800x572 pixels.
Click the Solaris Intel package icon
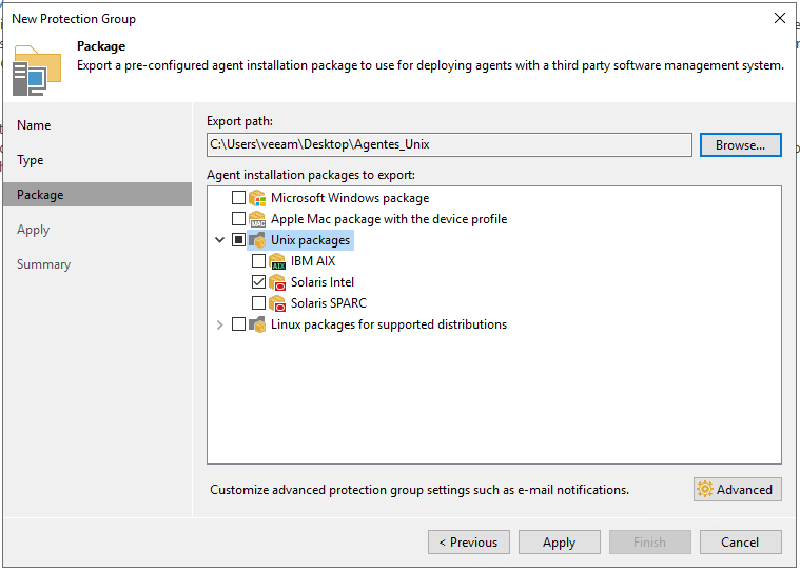coord(278,282)
